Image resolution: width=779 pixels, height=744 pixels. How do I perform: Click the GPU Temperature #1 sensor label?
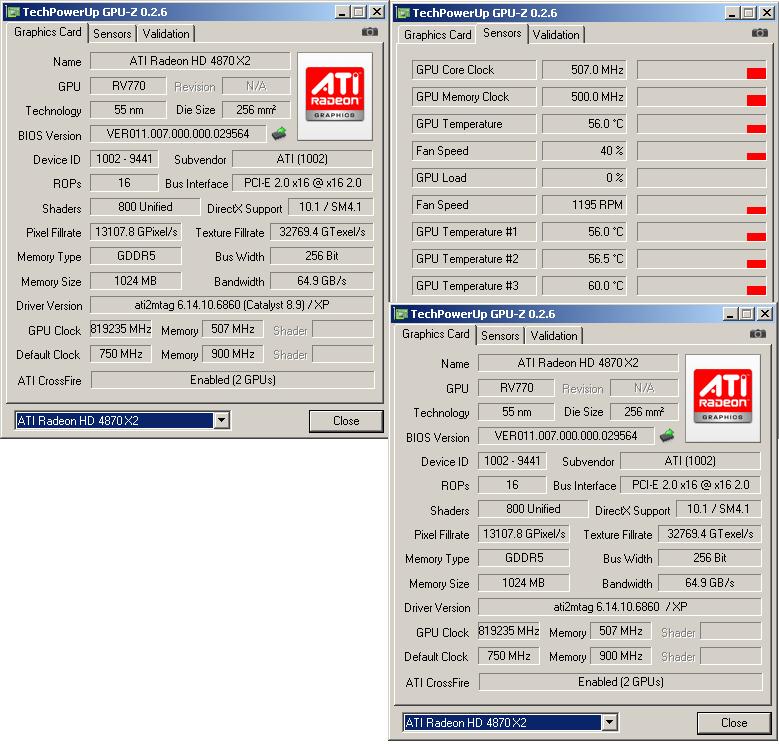[474, 232]
